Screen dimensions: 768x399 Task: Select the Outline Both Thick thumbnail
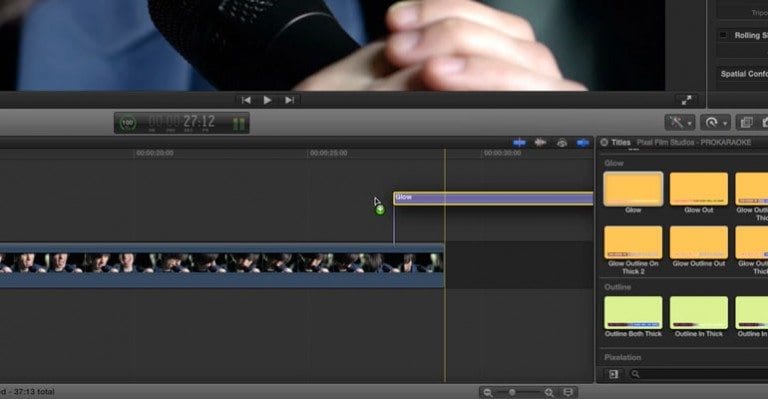633,312
